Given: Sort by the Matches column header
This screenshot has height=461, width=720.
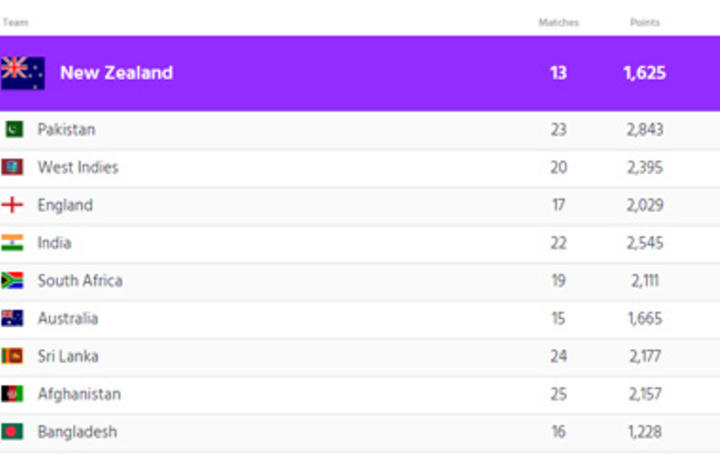Looking at the screenshot, I should 558,22.
